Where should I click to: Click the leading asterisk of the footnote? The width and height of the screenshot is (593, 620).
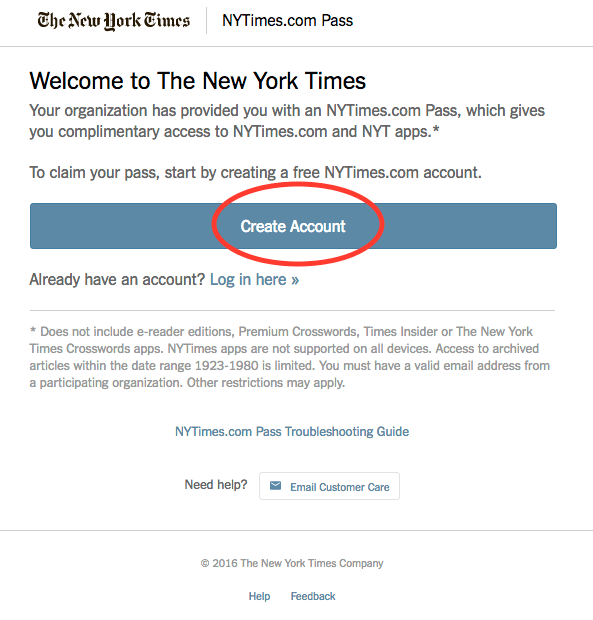point(33,330)
